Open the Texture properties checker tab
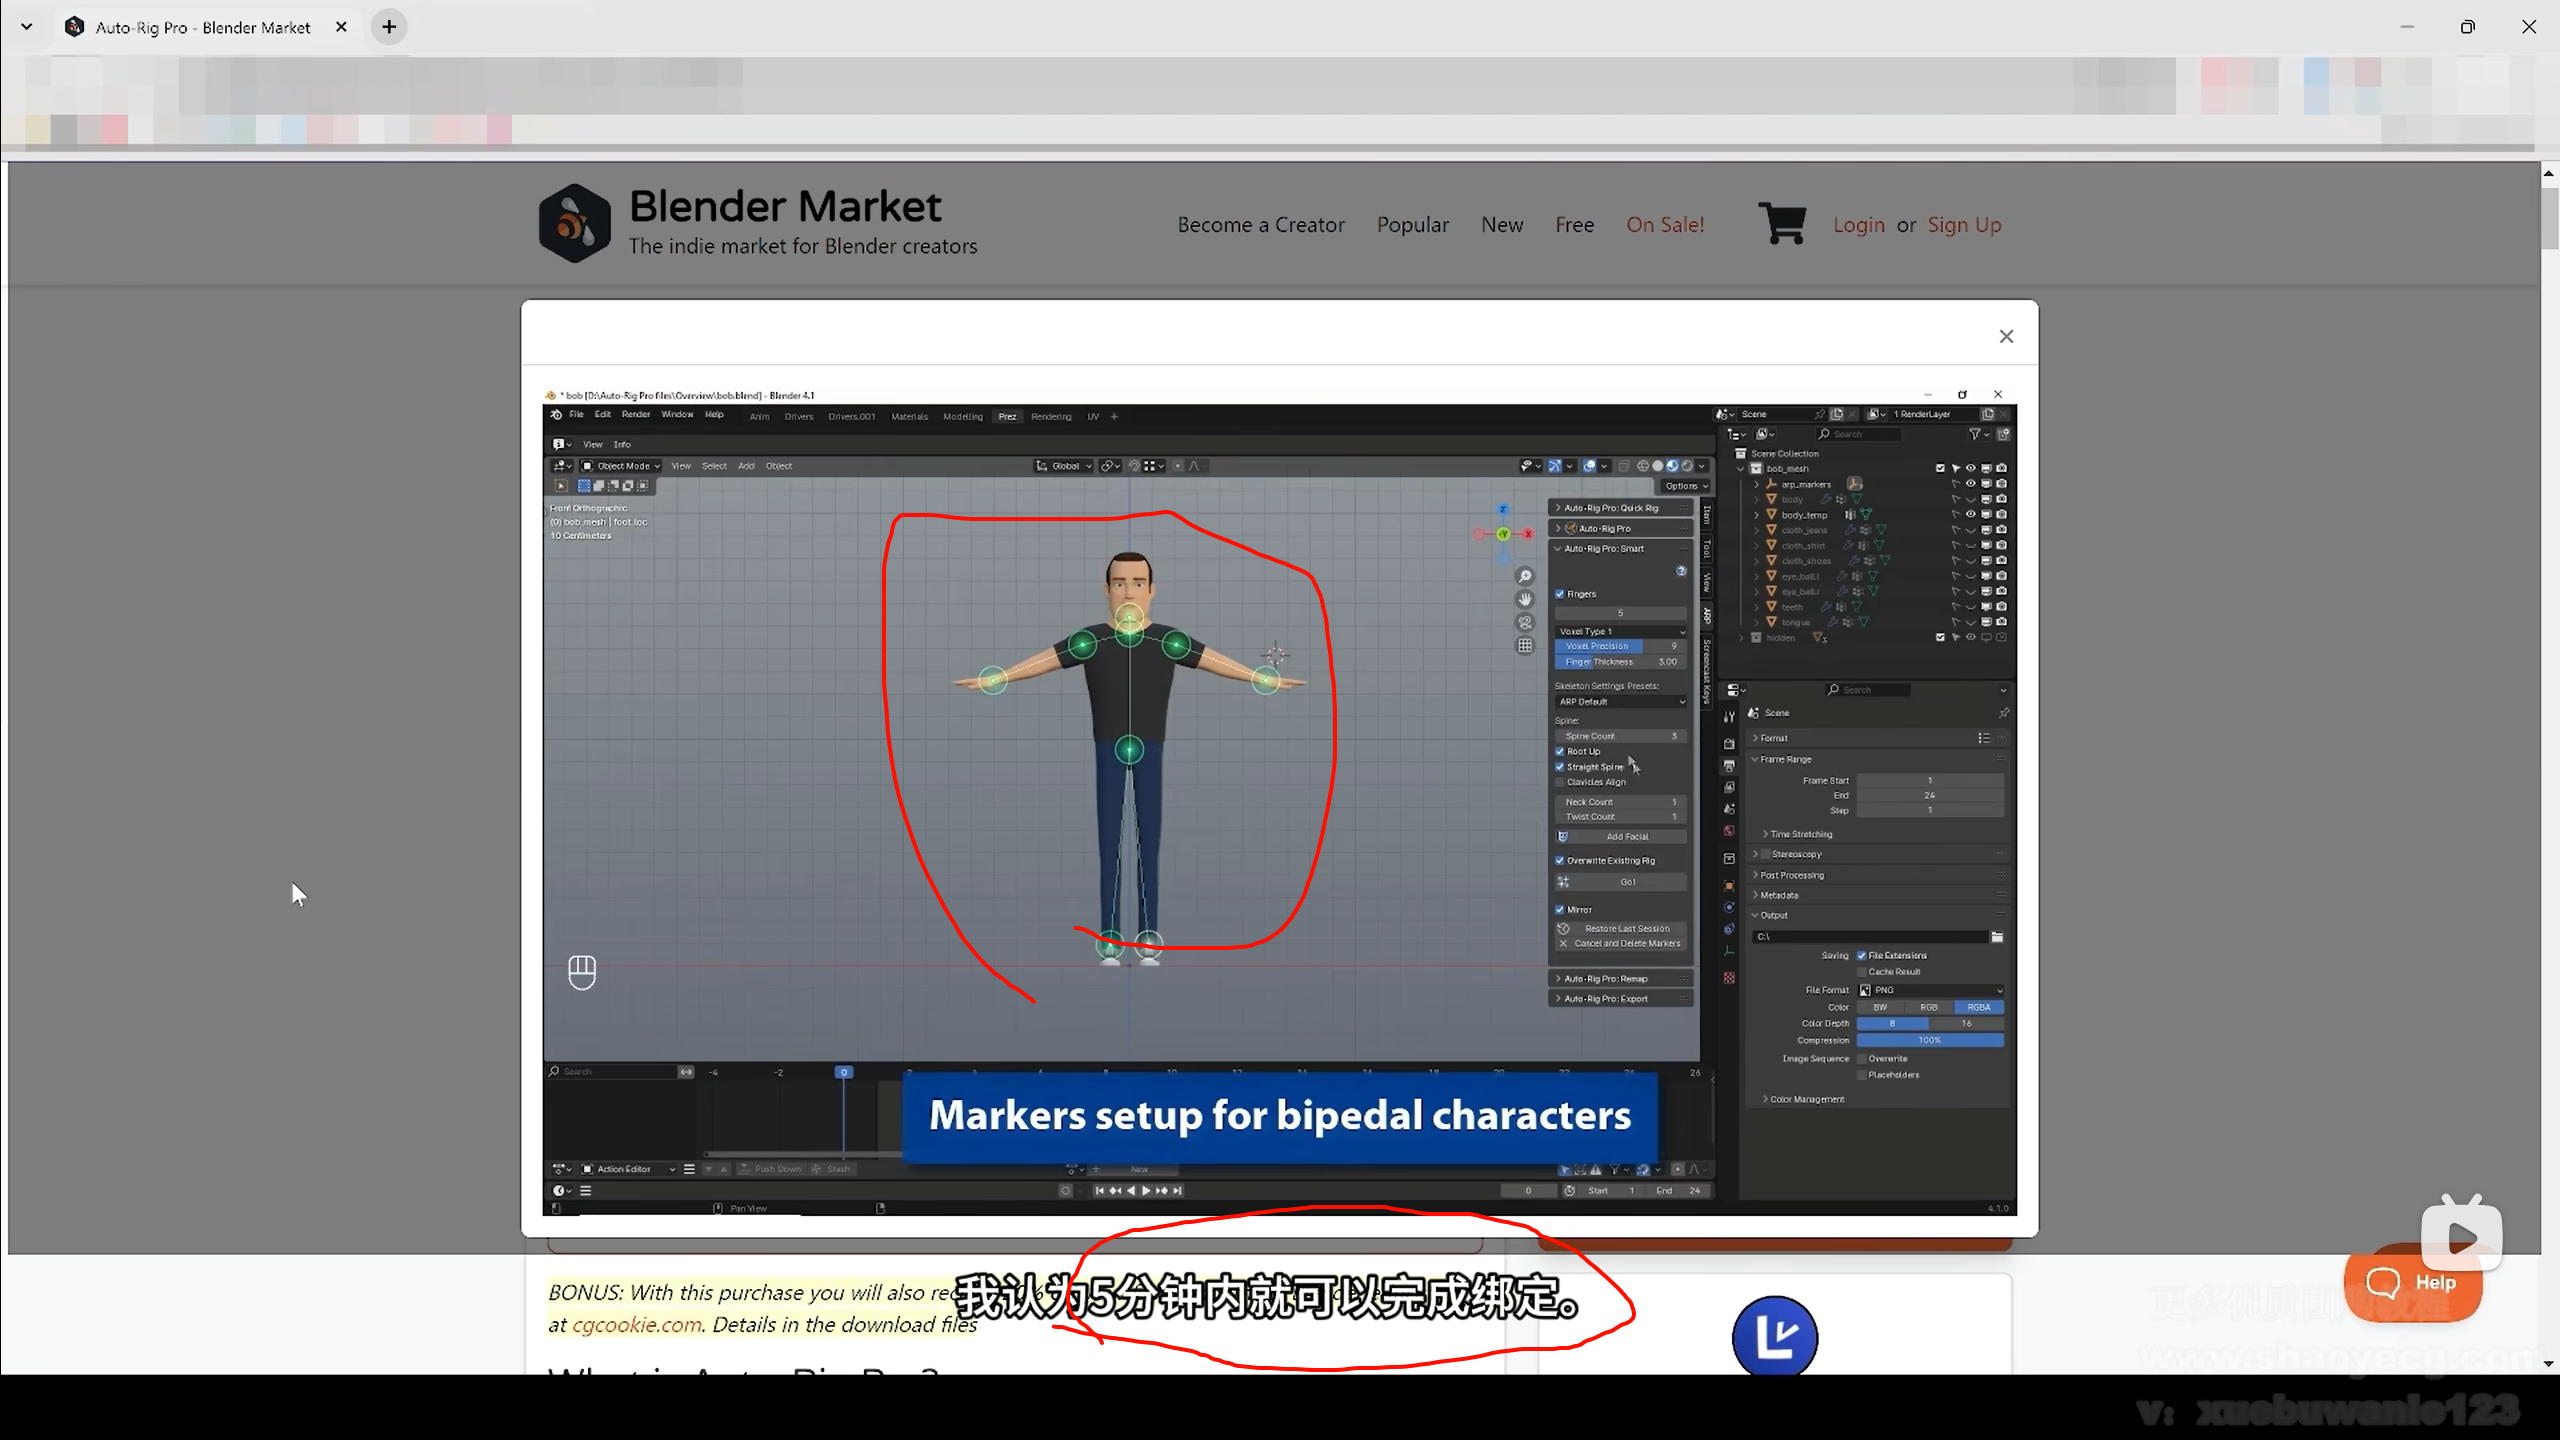Image resolution: width=2560 pixels, height=1440 pixels. [x=1729, y=978]
